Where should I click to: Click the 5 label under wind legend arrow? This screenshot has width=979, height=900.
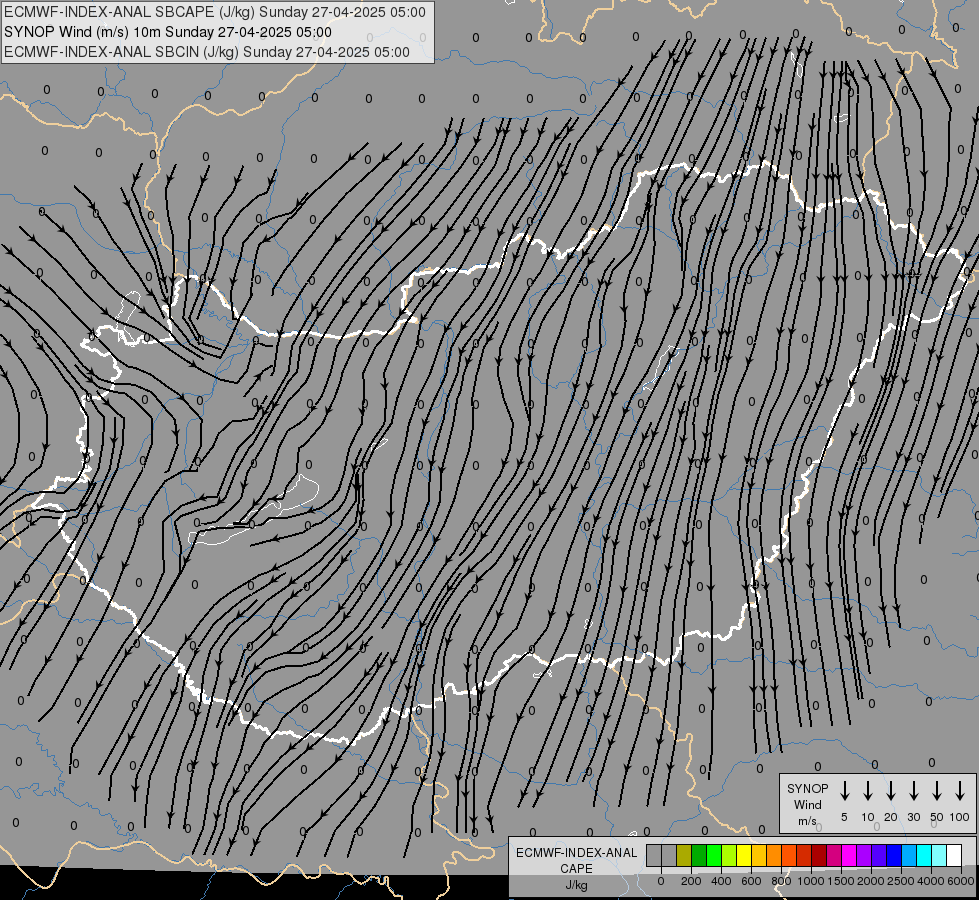(844, 817)
